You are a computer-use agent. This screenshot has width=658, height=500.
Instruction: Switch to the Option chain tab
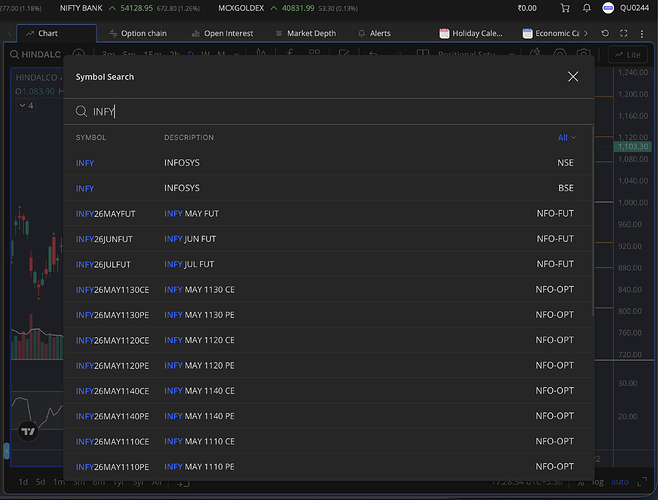[x=138, y=34]
